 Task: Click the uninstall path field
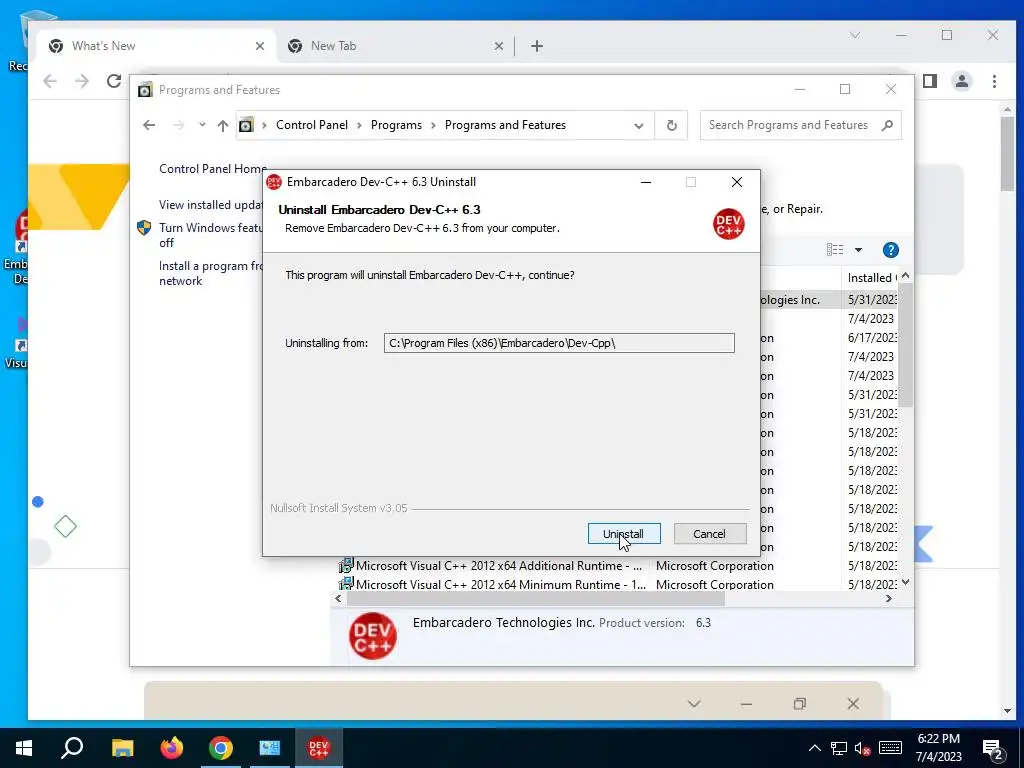(x=559, y=343)
